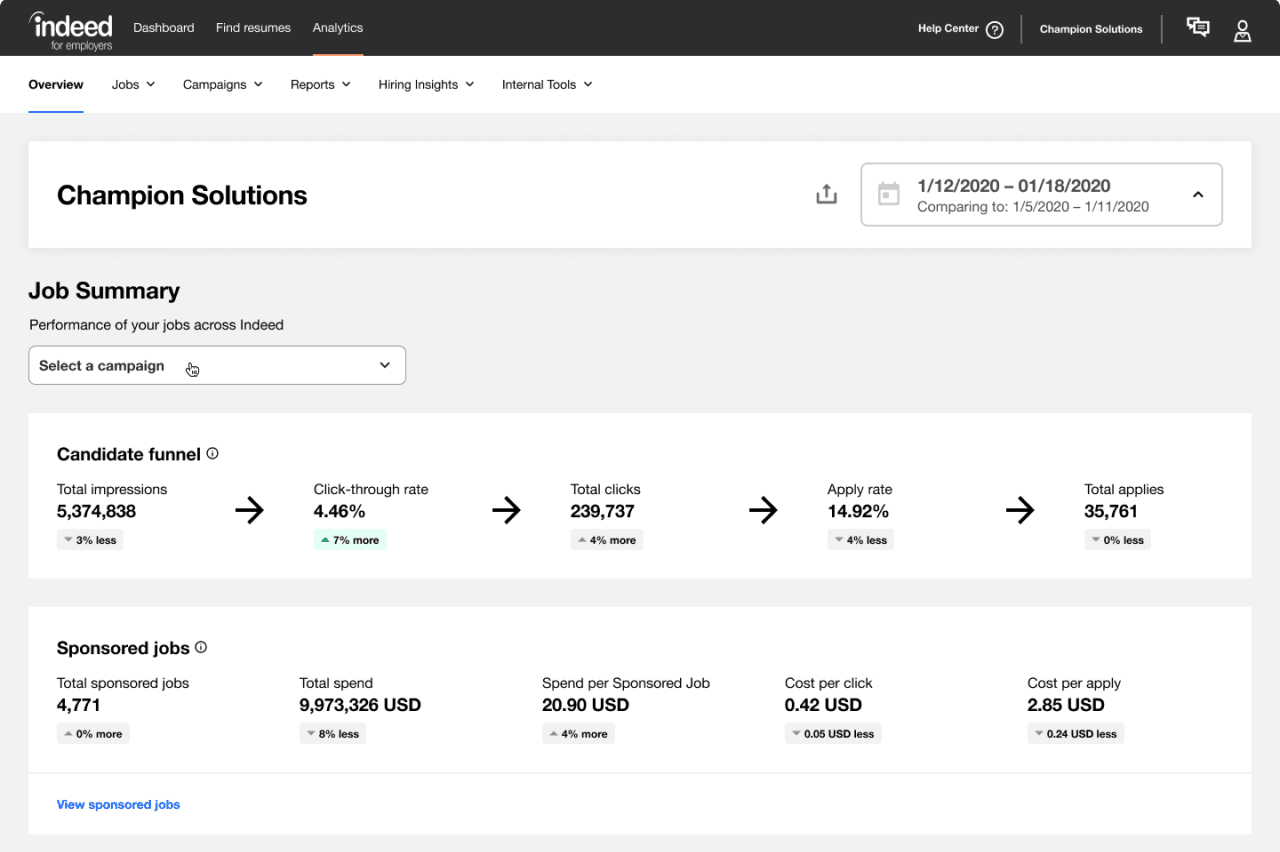Expand the date range picker chevron
Screen dimensions: 1280x852
1198,195
